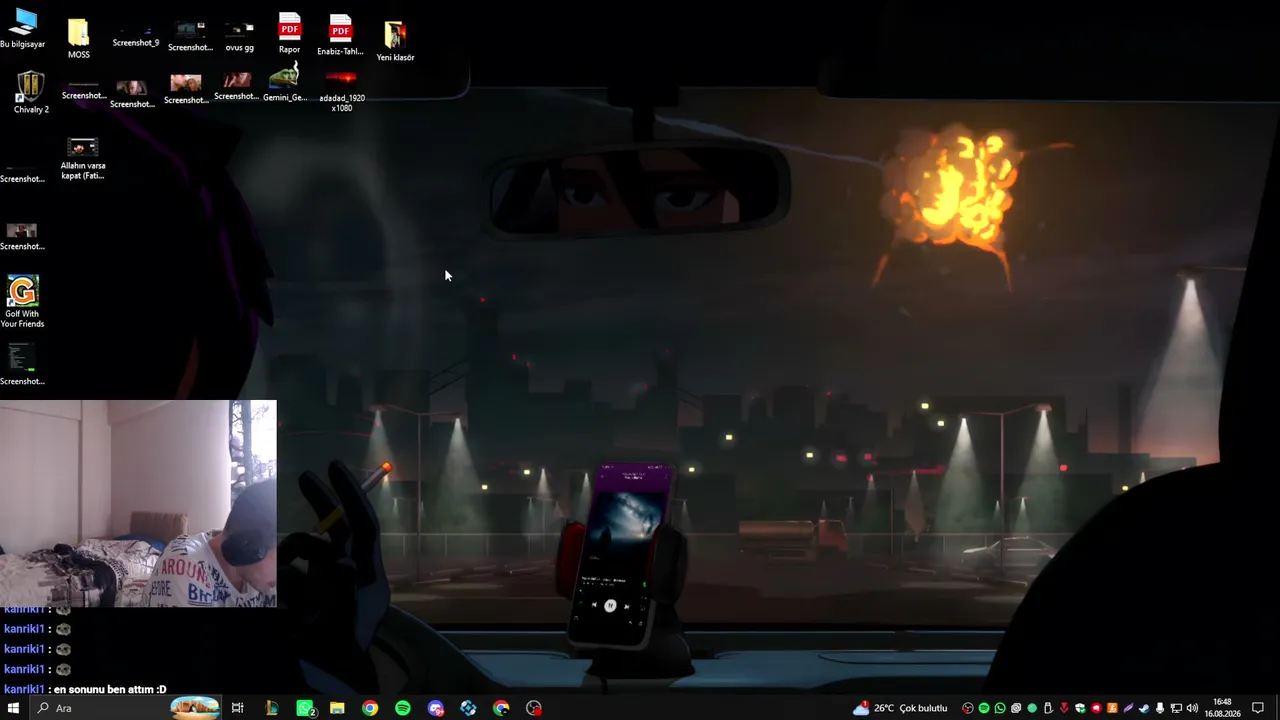
Task: Click the purple feather tray icon
Action: 1128,708
